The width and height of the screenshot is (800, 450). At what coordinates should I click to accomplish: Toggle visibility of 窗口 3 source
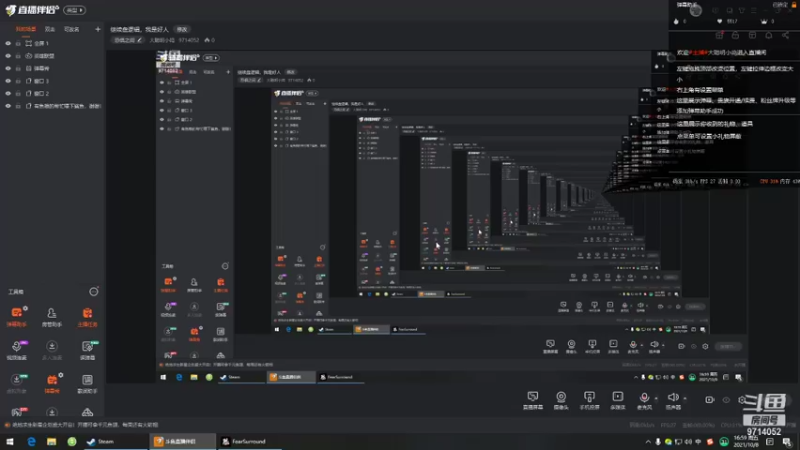pos(8,81)
